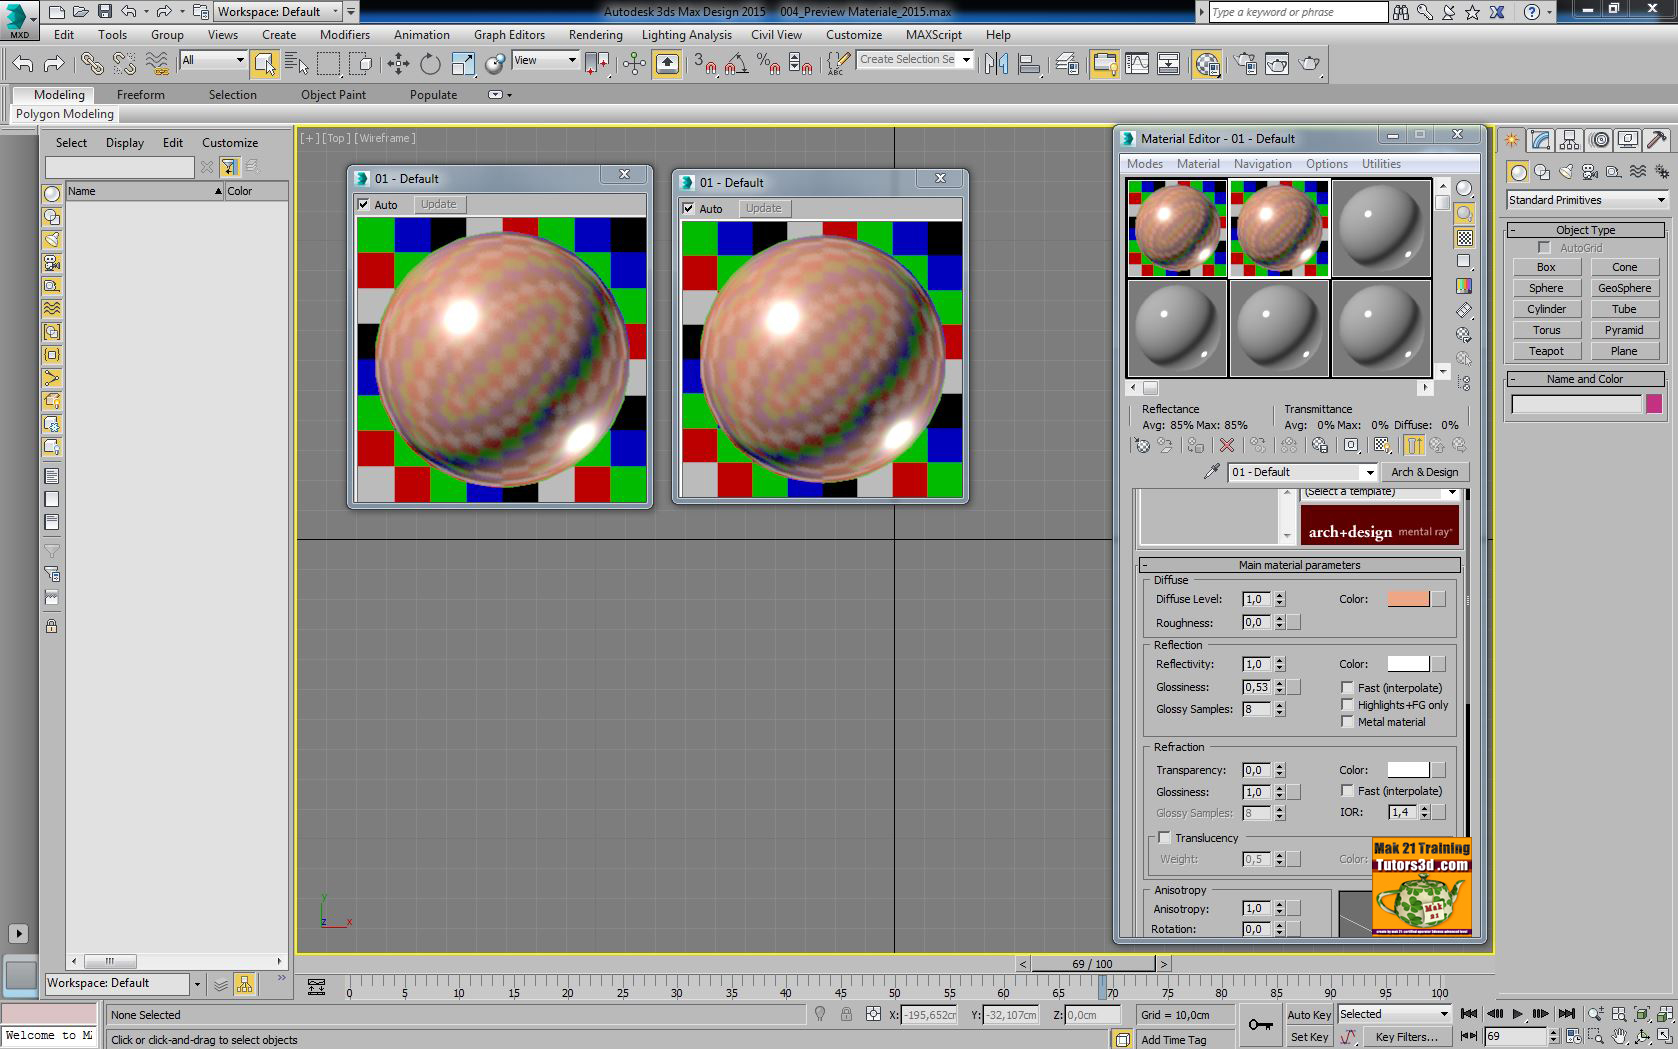Click the Mirror tool icon

pos(996,64)
